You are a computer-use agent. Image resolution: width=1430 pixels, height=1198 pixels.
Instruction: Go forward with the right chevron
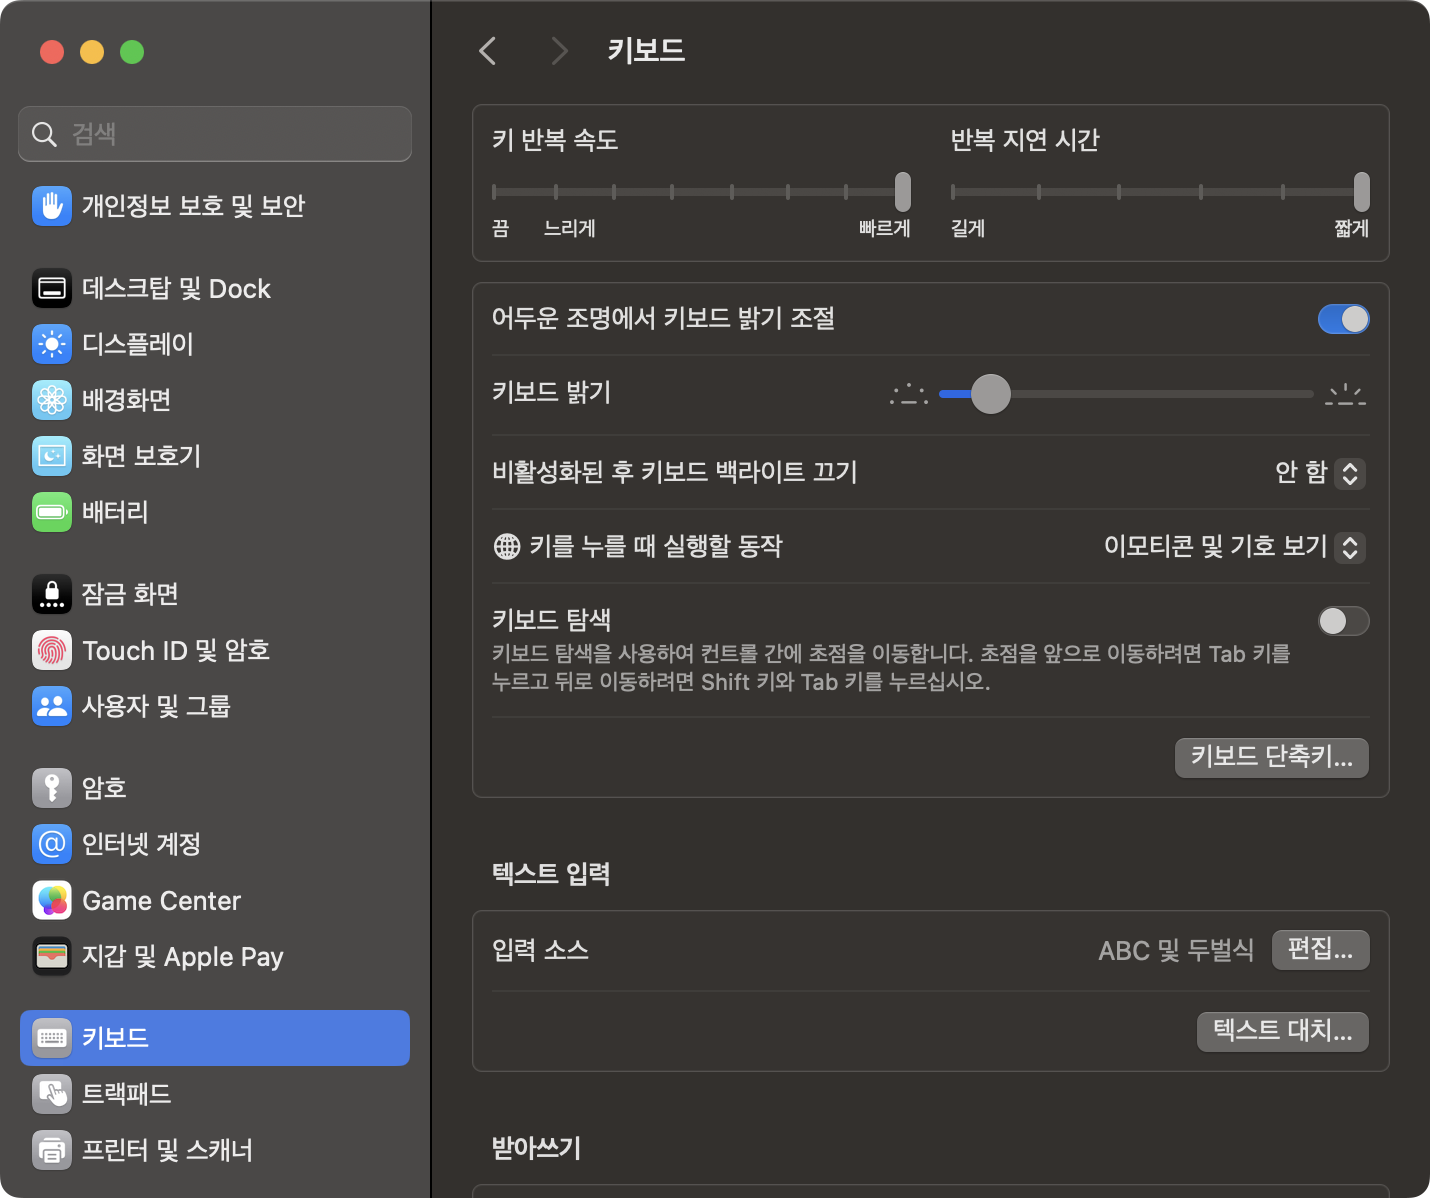(x=560, y=51)
